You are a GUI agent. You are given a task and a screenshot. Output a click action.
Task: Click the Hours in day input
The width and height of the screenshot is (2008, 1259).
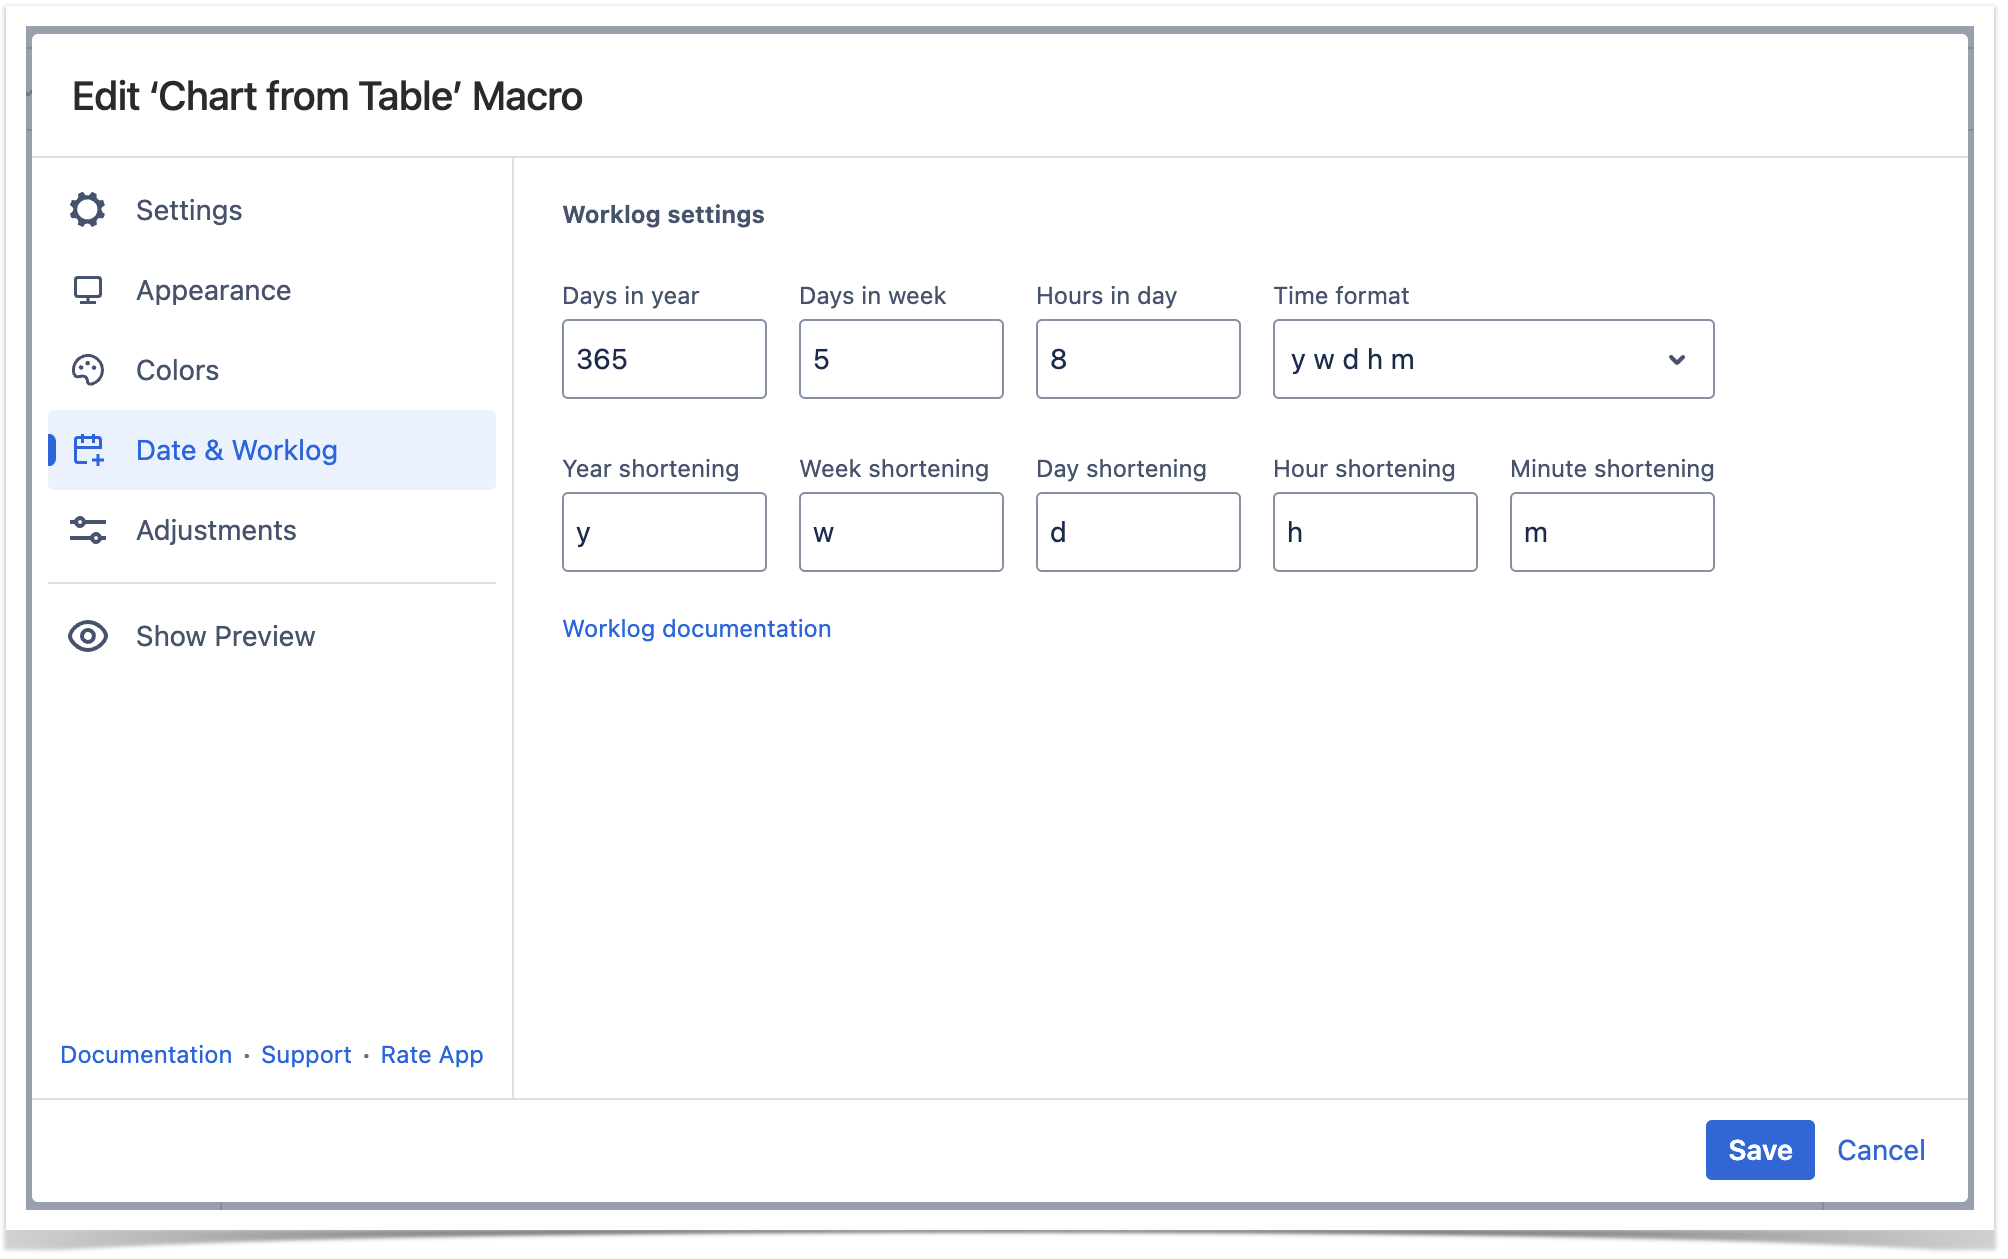tap(1138, 359)
